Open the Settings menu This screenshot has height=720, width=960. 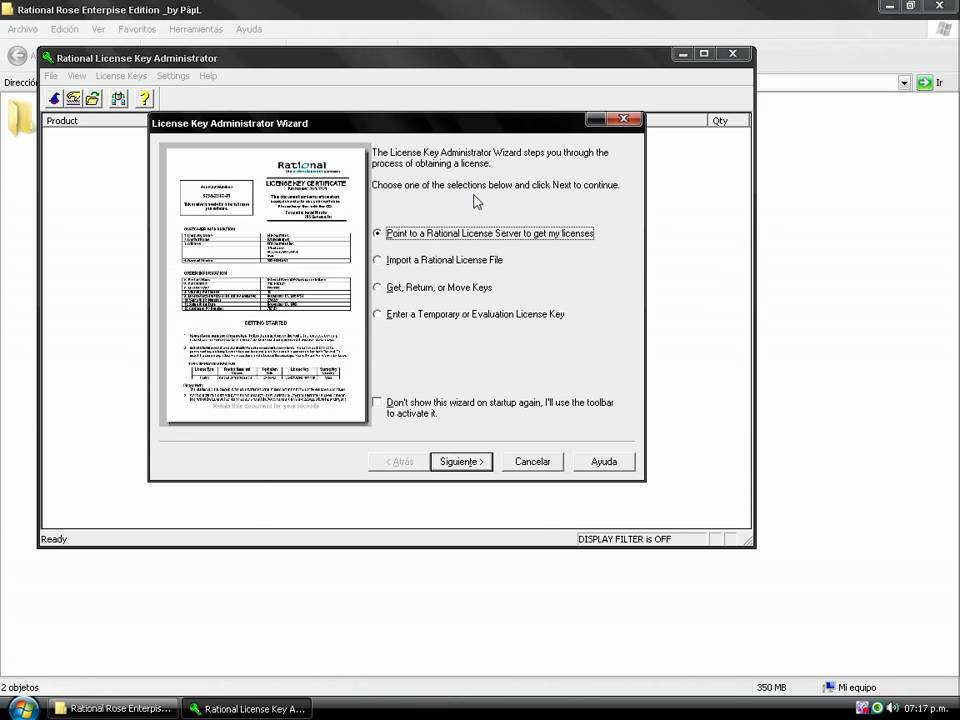pyautogui.click(x=173, y=76)
